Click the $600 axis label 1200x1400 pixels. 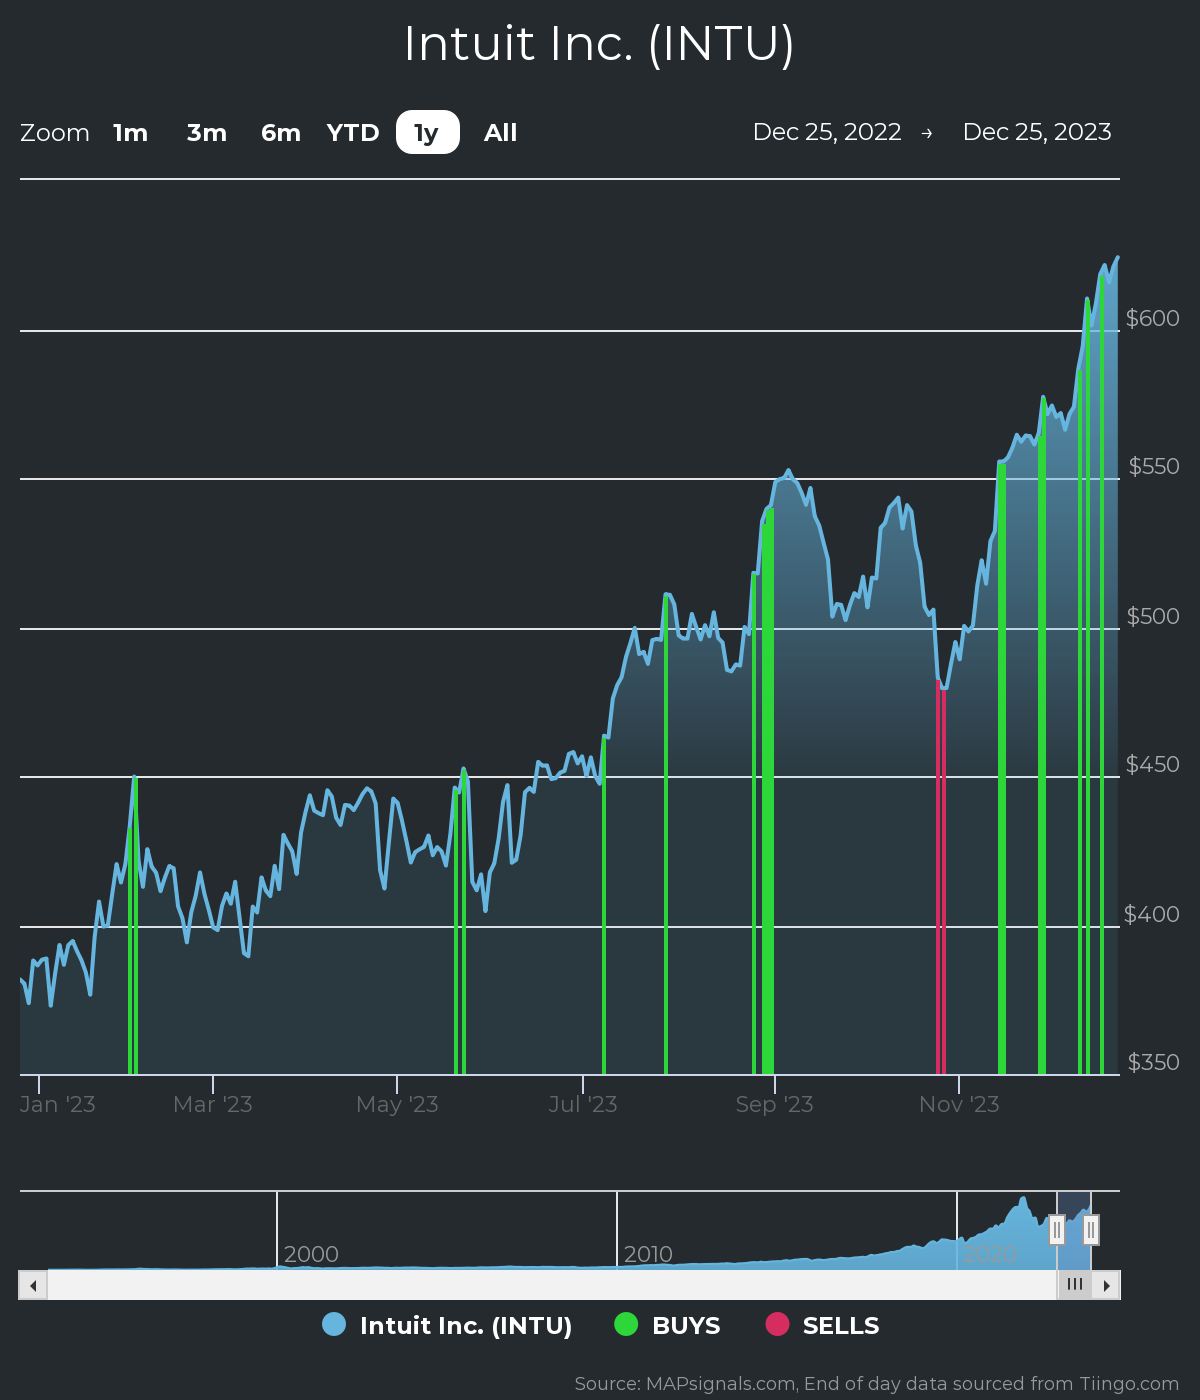pos(1153,318)
